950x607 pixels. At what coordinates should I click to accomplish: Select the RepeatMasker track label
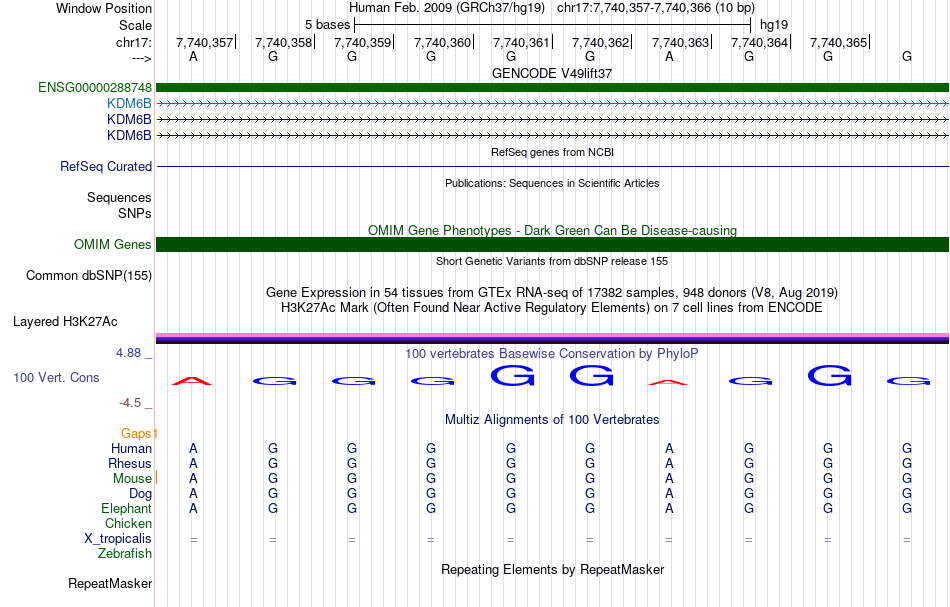tap(110, 583)
